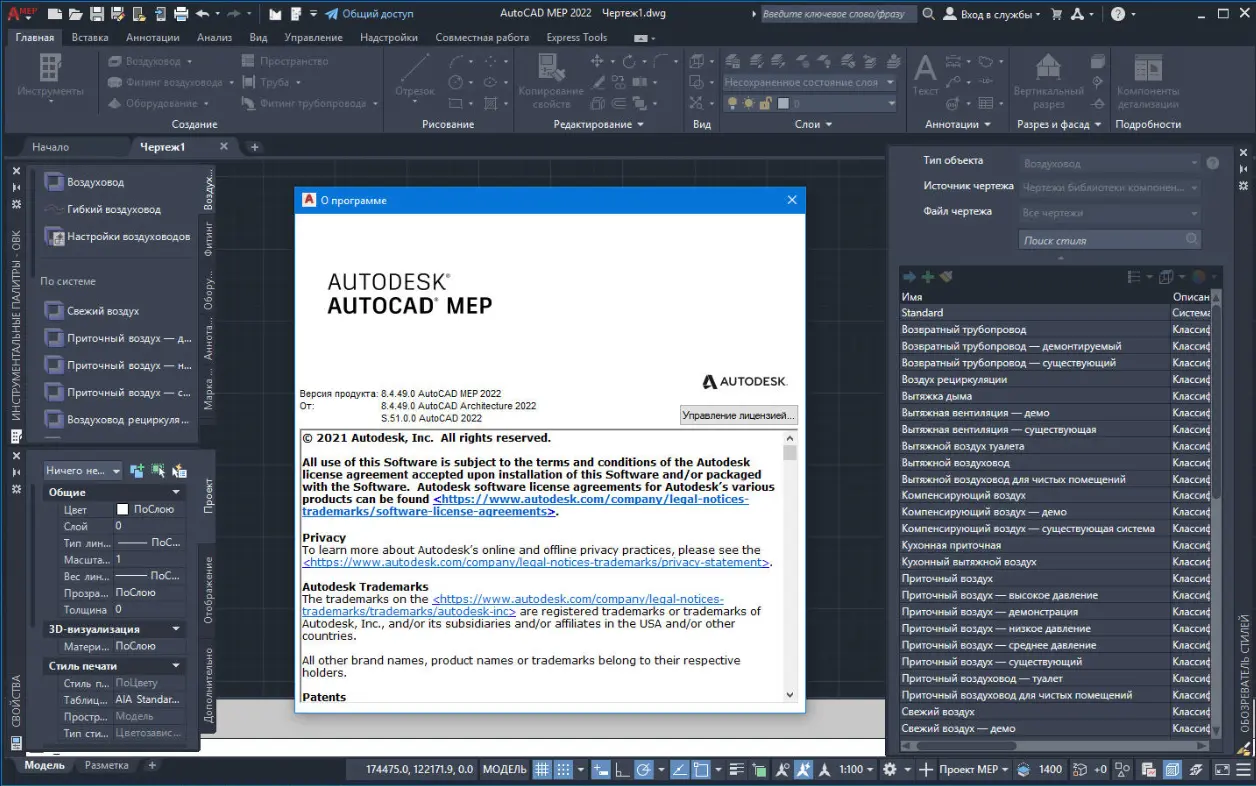Open Компоненты детализации tool
Image resolution: width=1256 pixels, height=786 pixels.
coord(1148,80)
